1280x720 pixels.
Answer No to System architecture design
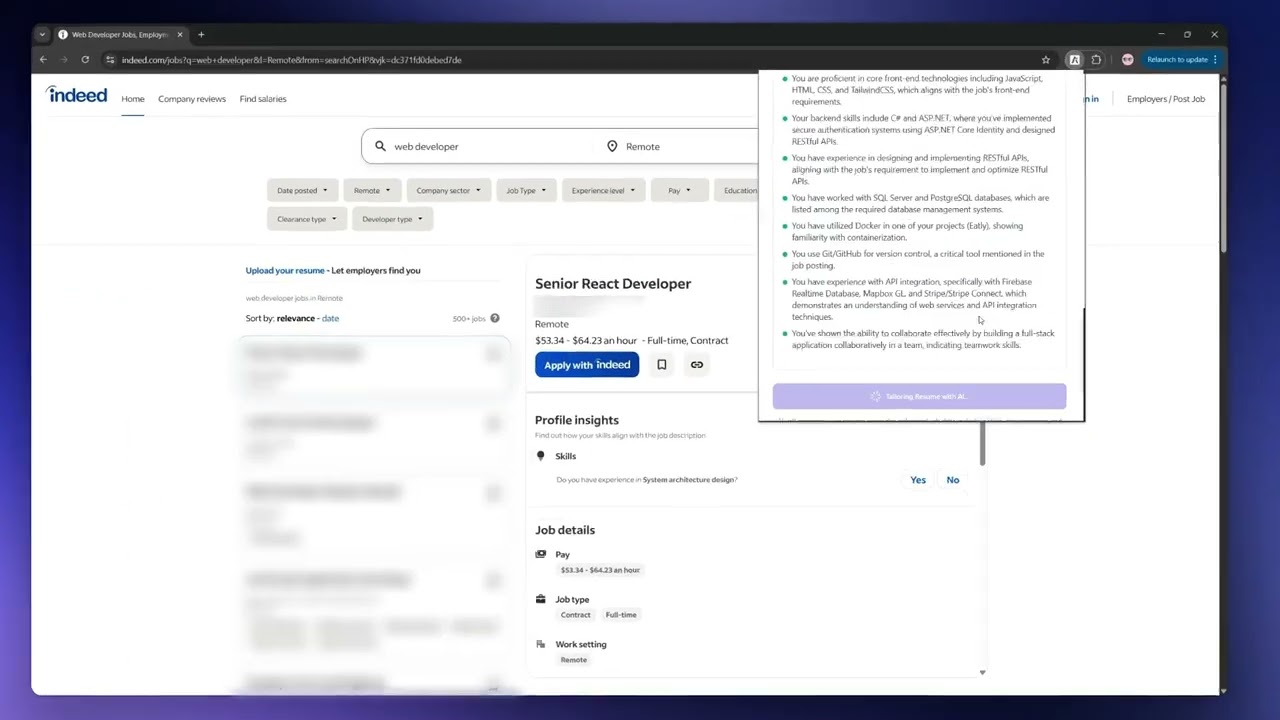(953, 480)
